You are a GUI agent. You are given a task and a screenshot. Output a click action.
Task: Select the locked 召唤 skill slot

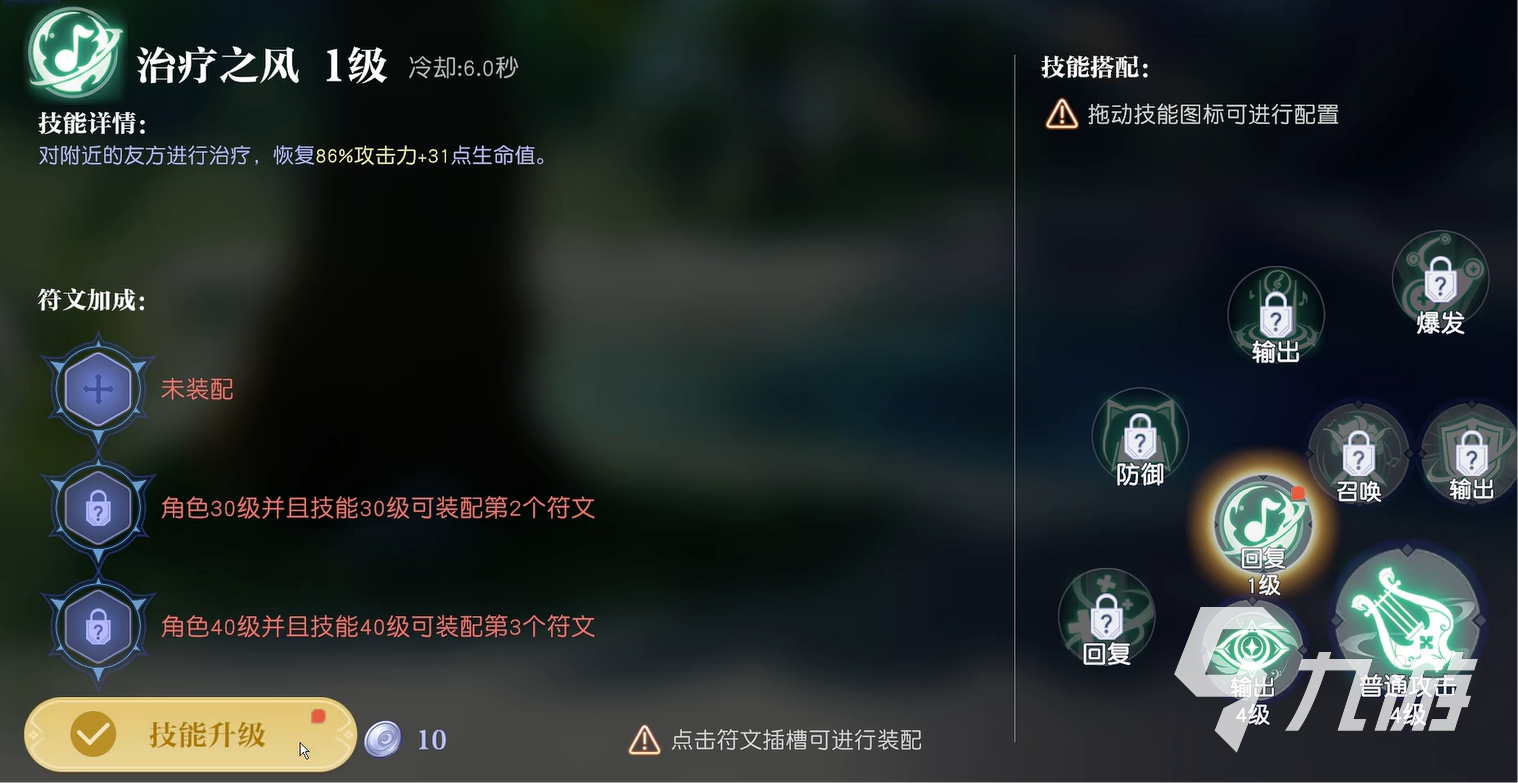pyautogui.click(x=1358, y=453)
